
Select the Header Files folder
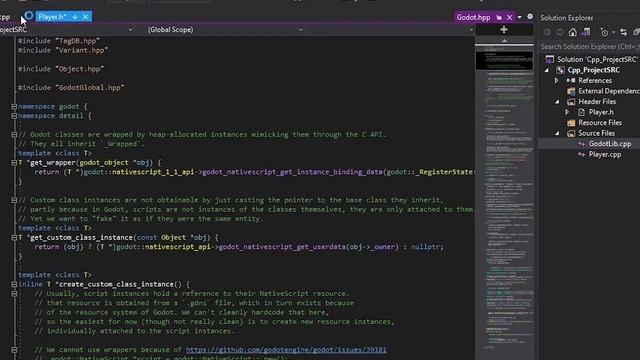(x=597, y=102)
